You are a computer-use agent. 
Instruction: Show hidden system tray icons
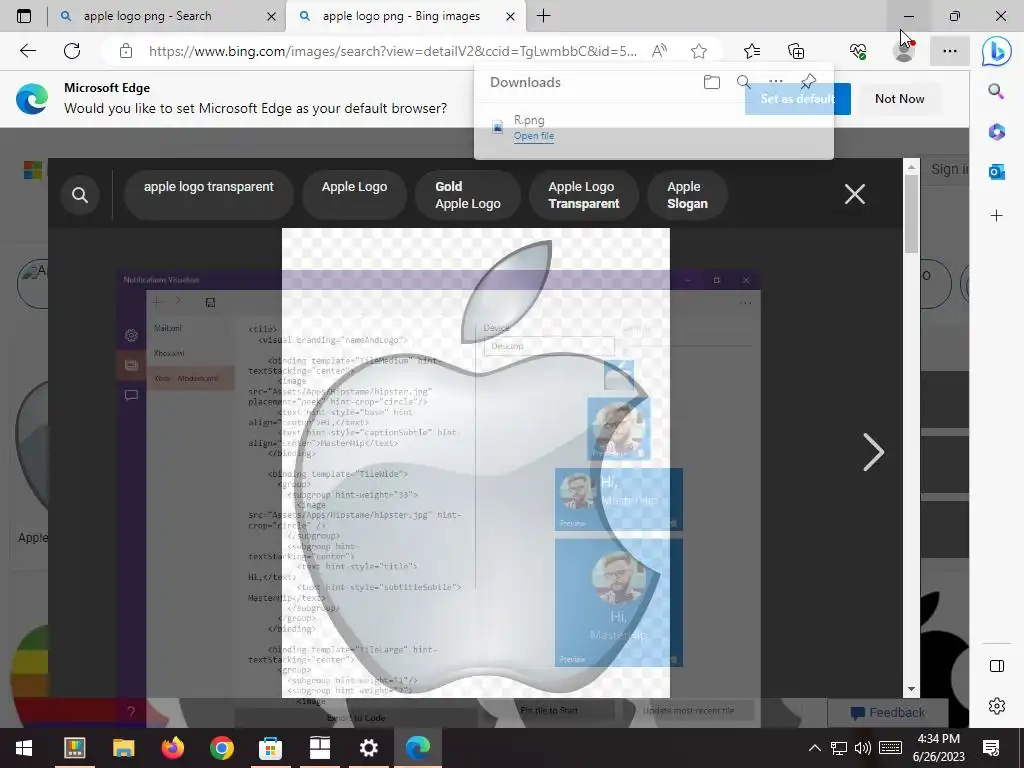click(x=814, y=748)
